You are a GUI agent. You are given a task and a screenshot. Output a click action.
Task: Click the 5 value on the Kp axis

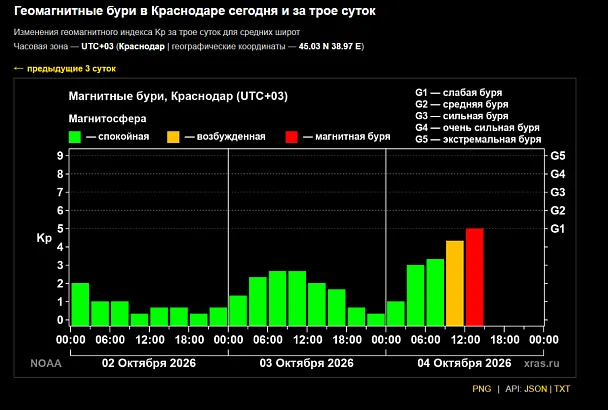(60, 229)
